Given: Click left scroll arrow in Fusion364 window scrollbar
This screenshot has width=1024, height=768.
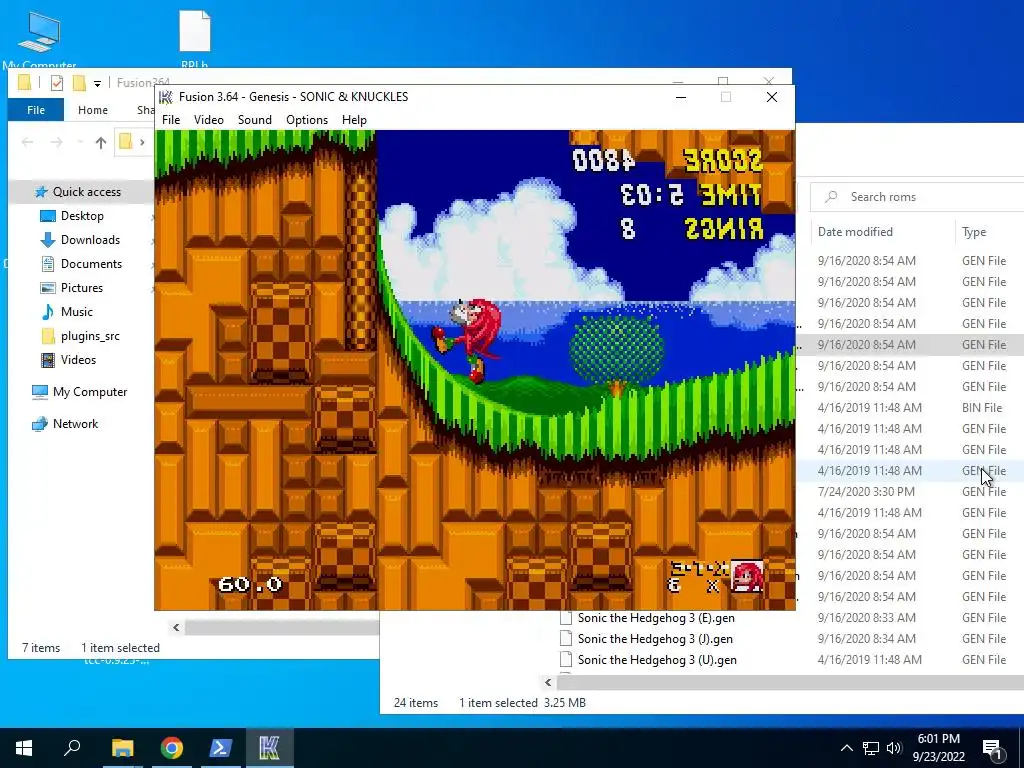Looking at the screenshot, I should point(176,628).
